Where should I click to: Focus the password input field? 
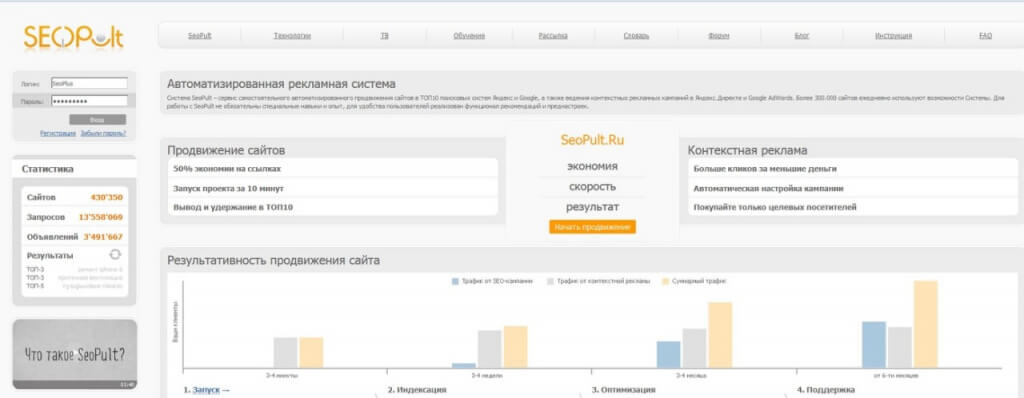pyautogui.click(x=89, y=101)
